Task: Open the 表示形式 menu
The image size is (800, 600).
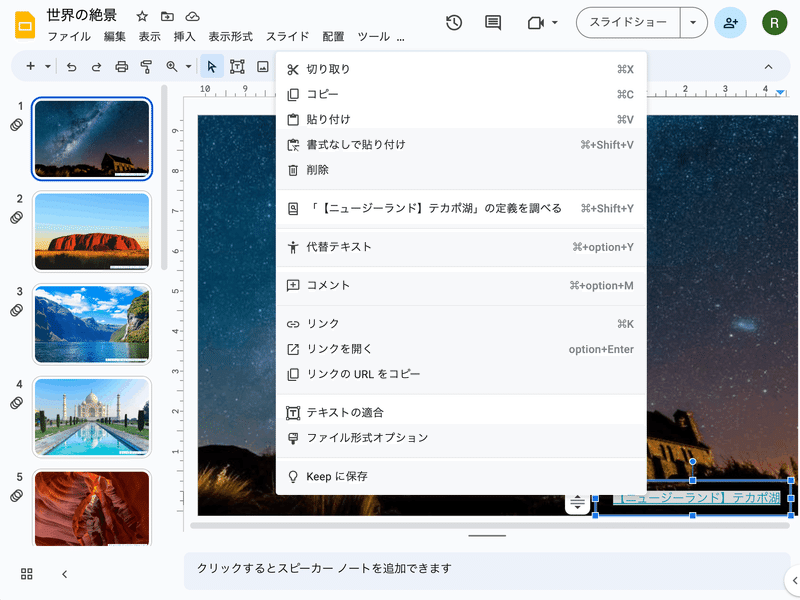Action: tap(231, 37)
